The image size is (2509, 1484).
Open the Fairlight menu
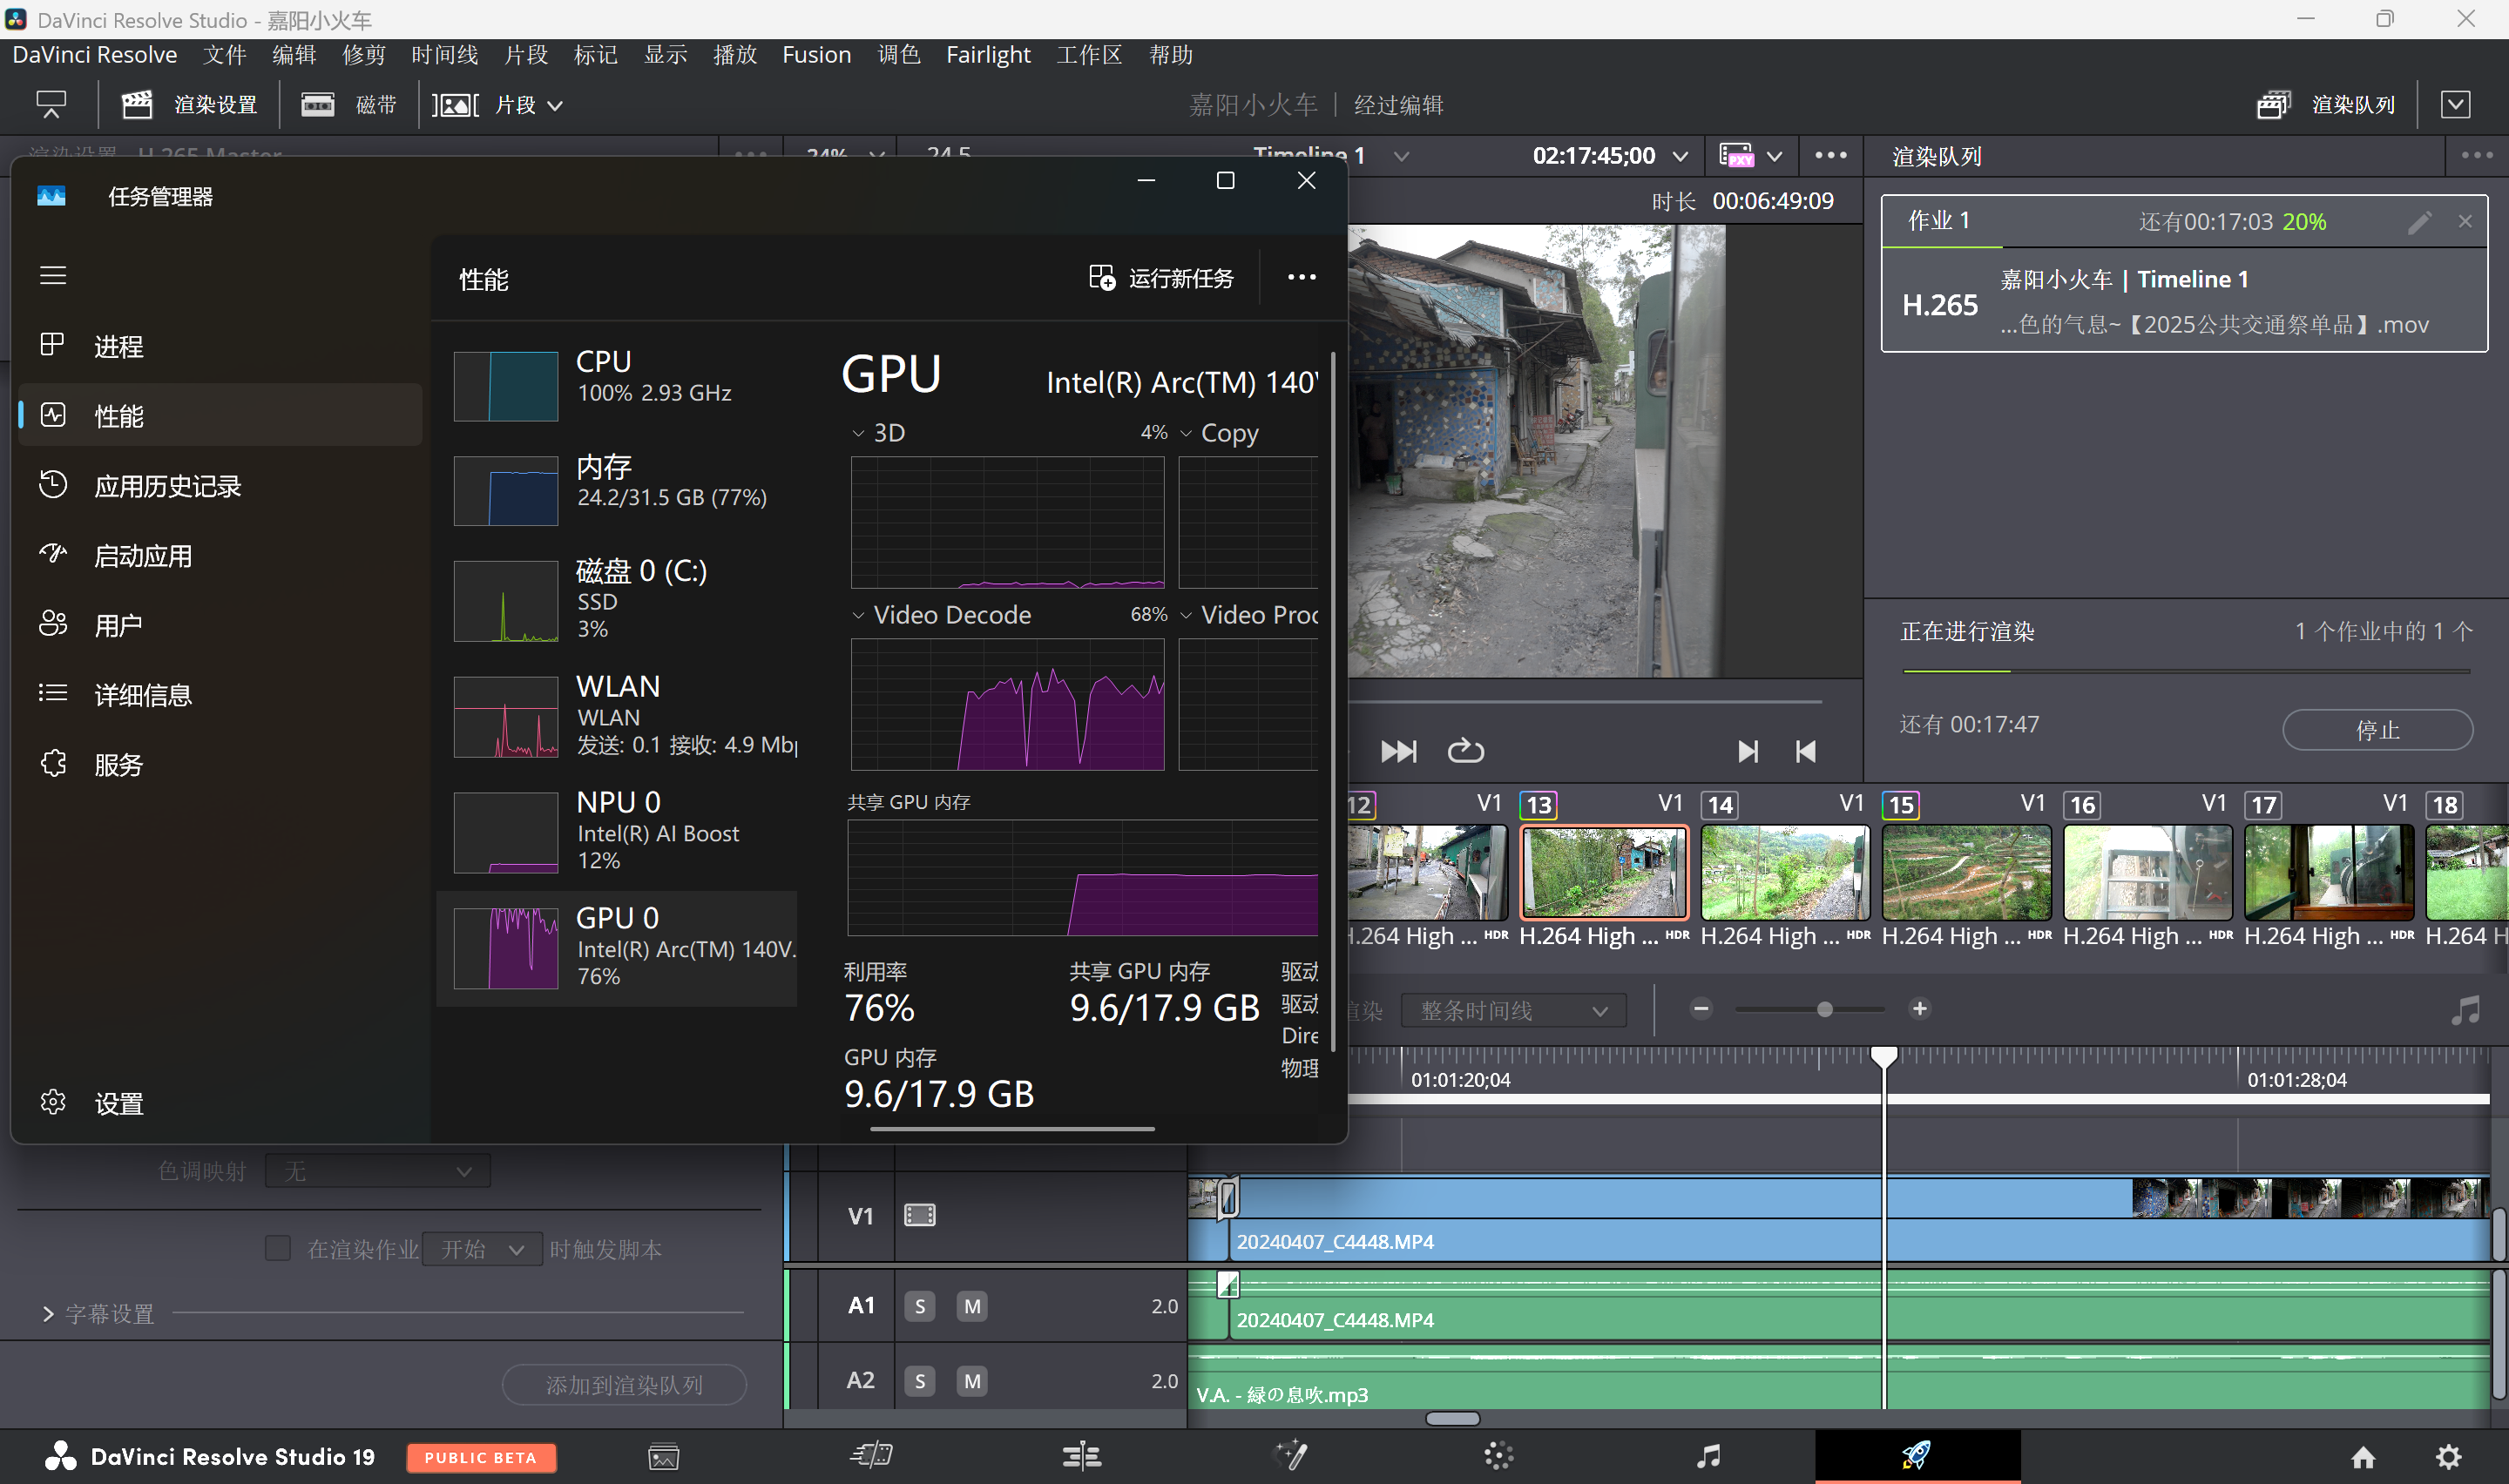pos(988,55)
